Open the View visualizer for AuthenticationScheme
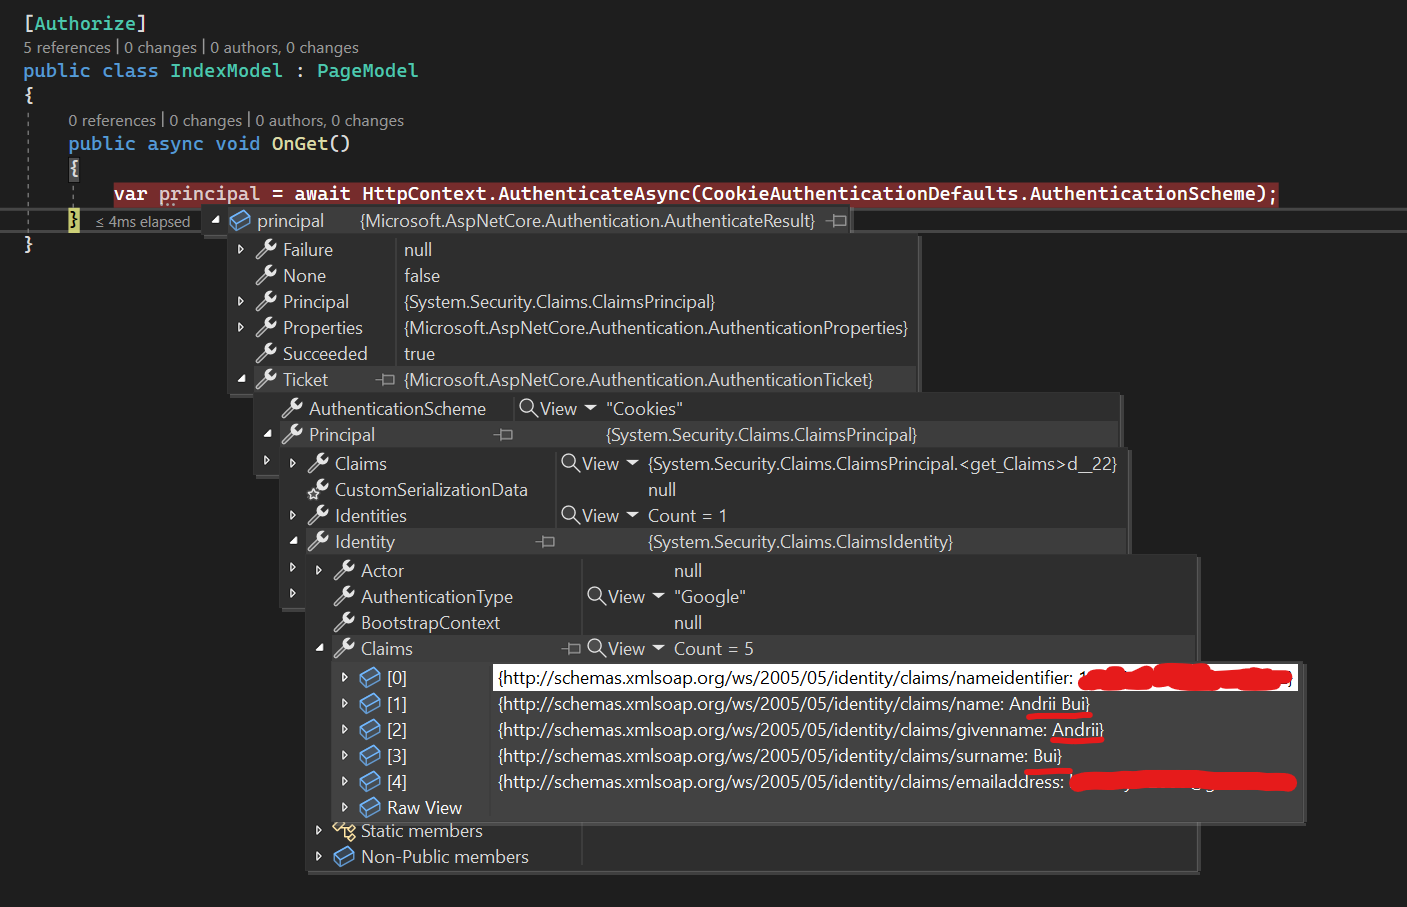The width and height of the screenshot is (1407, 907). (548, 408)
